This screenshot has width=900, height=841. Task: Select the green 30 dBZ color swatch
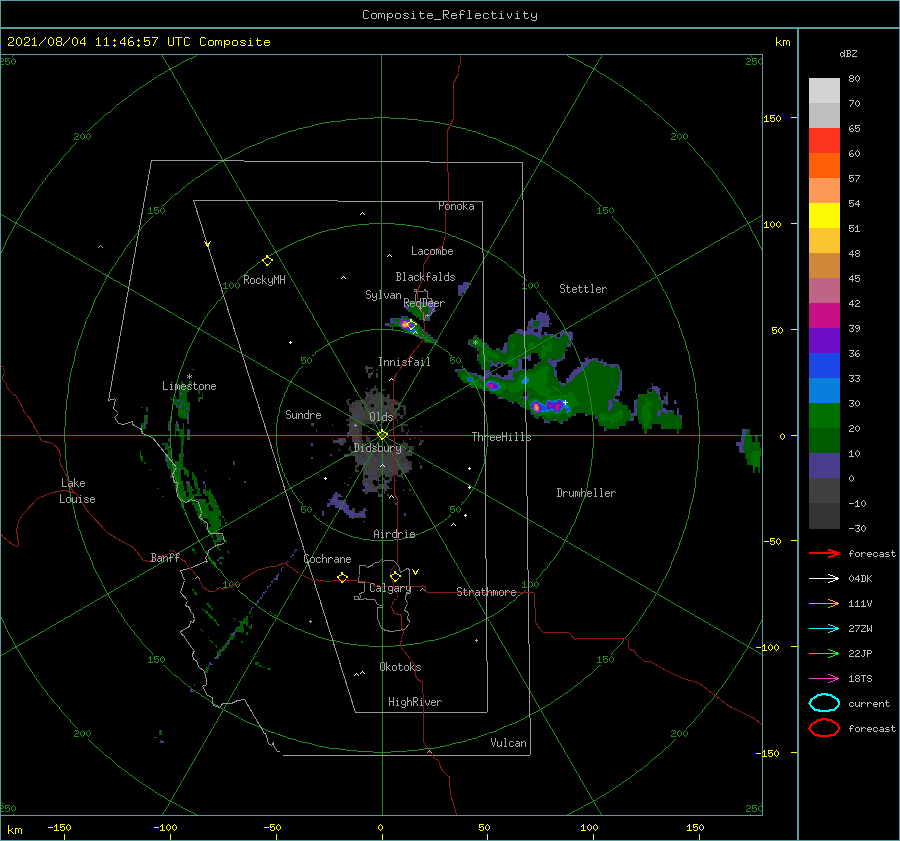tap(824, 415)
